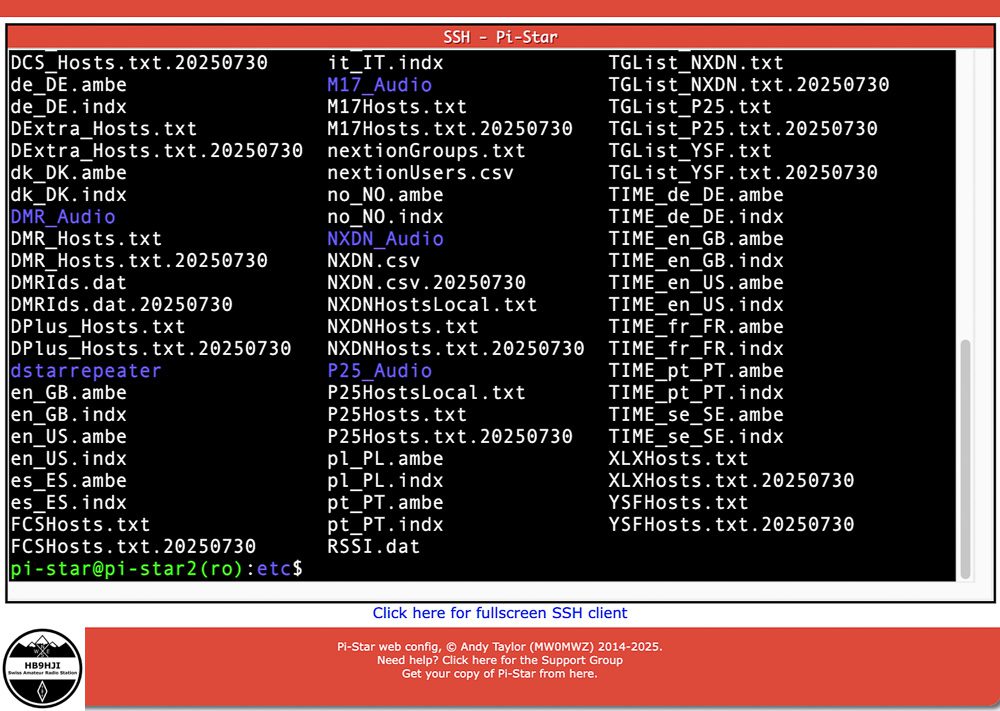Click the nextionUsers.csv file name
The width and height of the screenshot is (1000, 711).
click(420, 173)
